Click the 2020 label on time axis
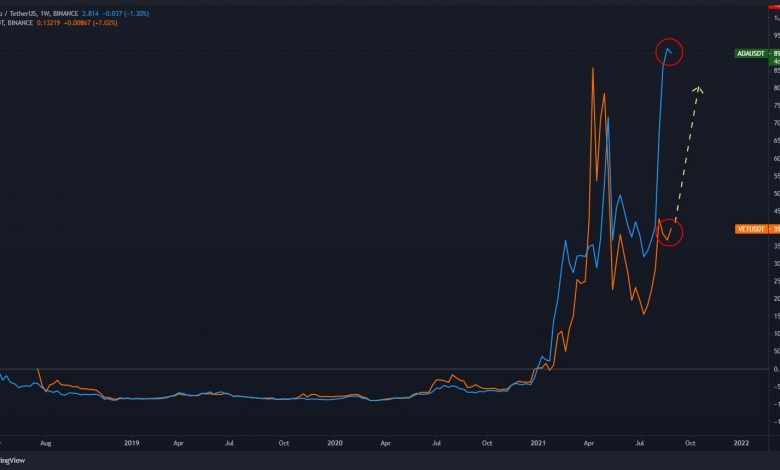Screen dimensions: 780x470 335,441
